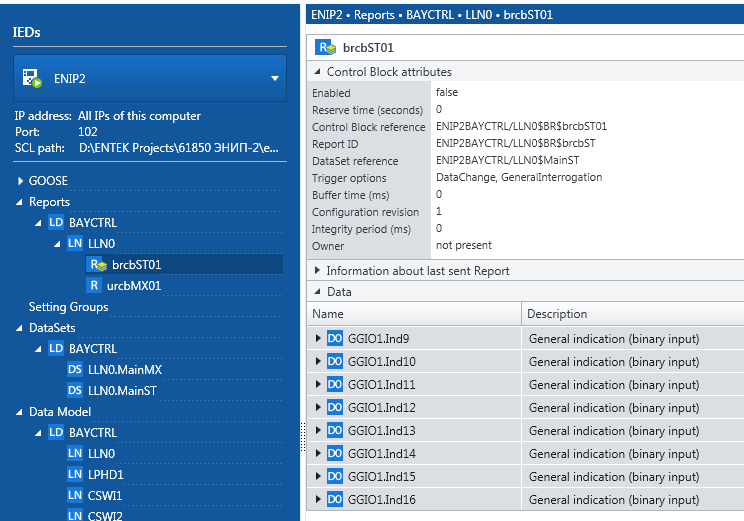Collapse the Data section
The height and width of the screenshot is (521, 744).
pos(318,292)
